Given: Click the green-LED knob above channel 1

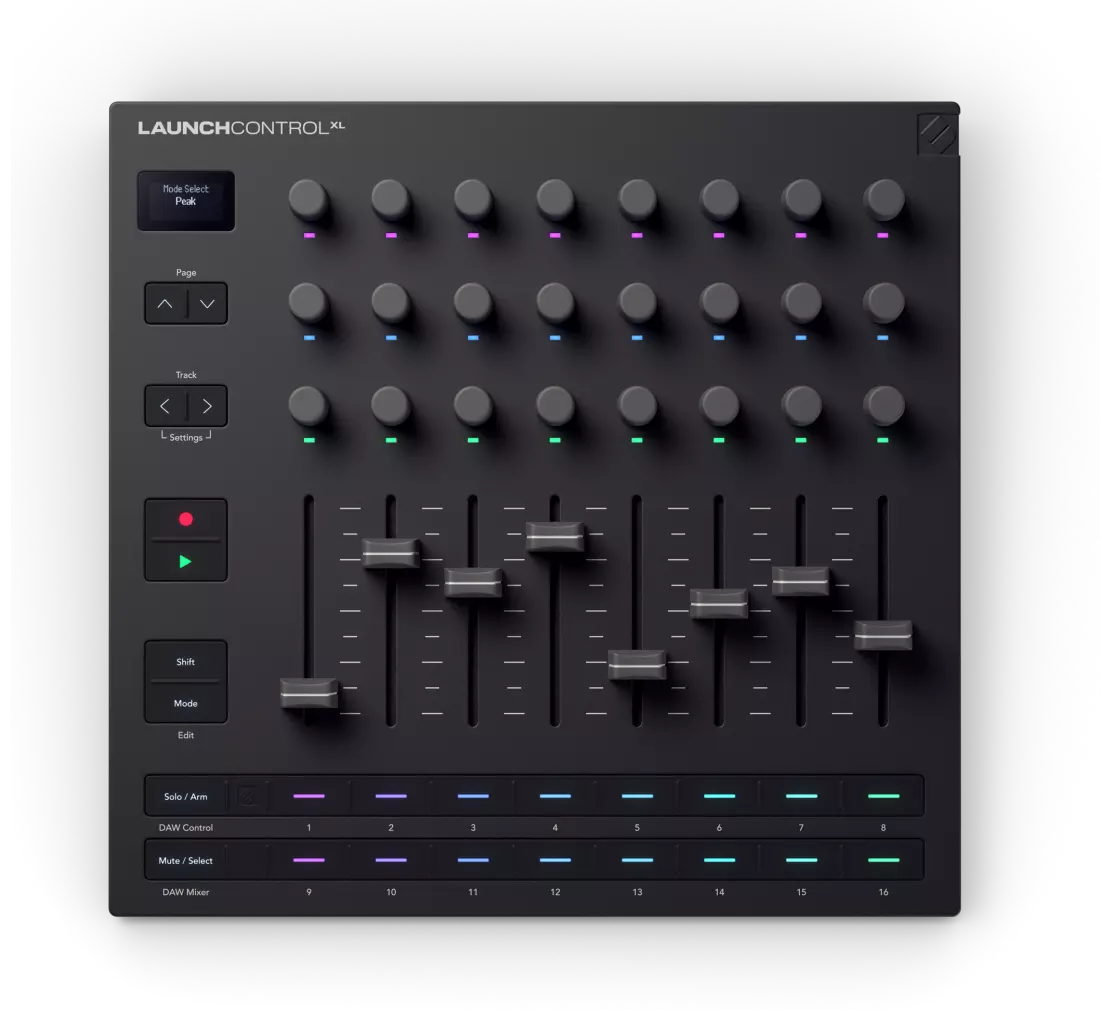Looking at the screenshot, I should point(309,405).
